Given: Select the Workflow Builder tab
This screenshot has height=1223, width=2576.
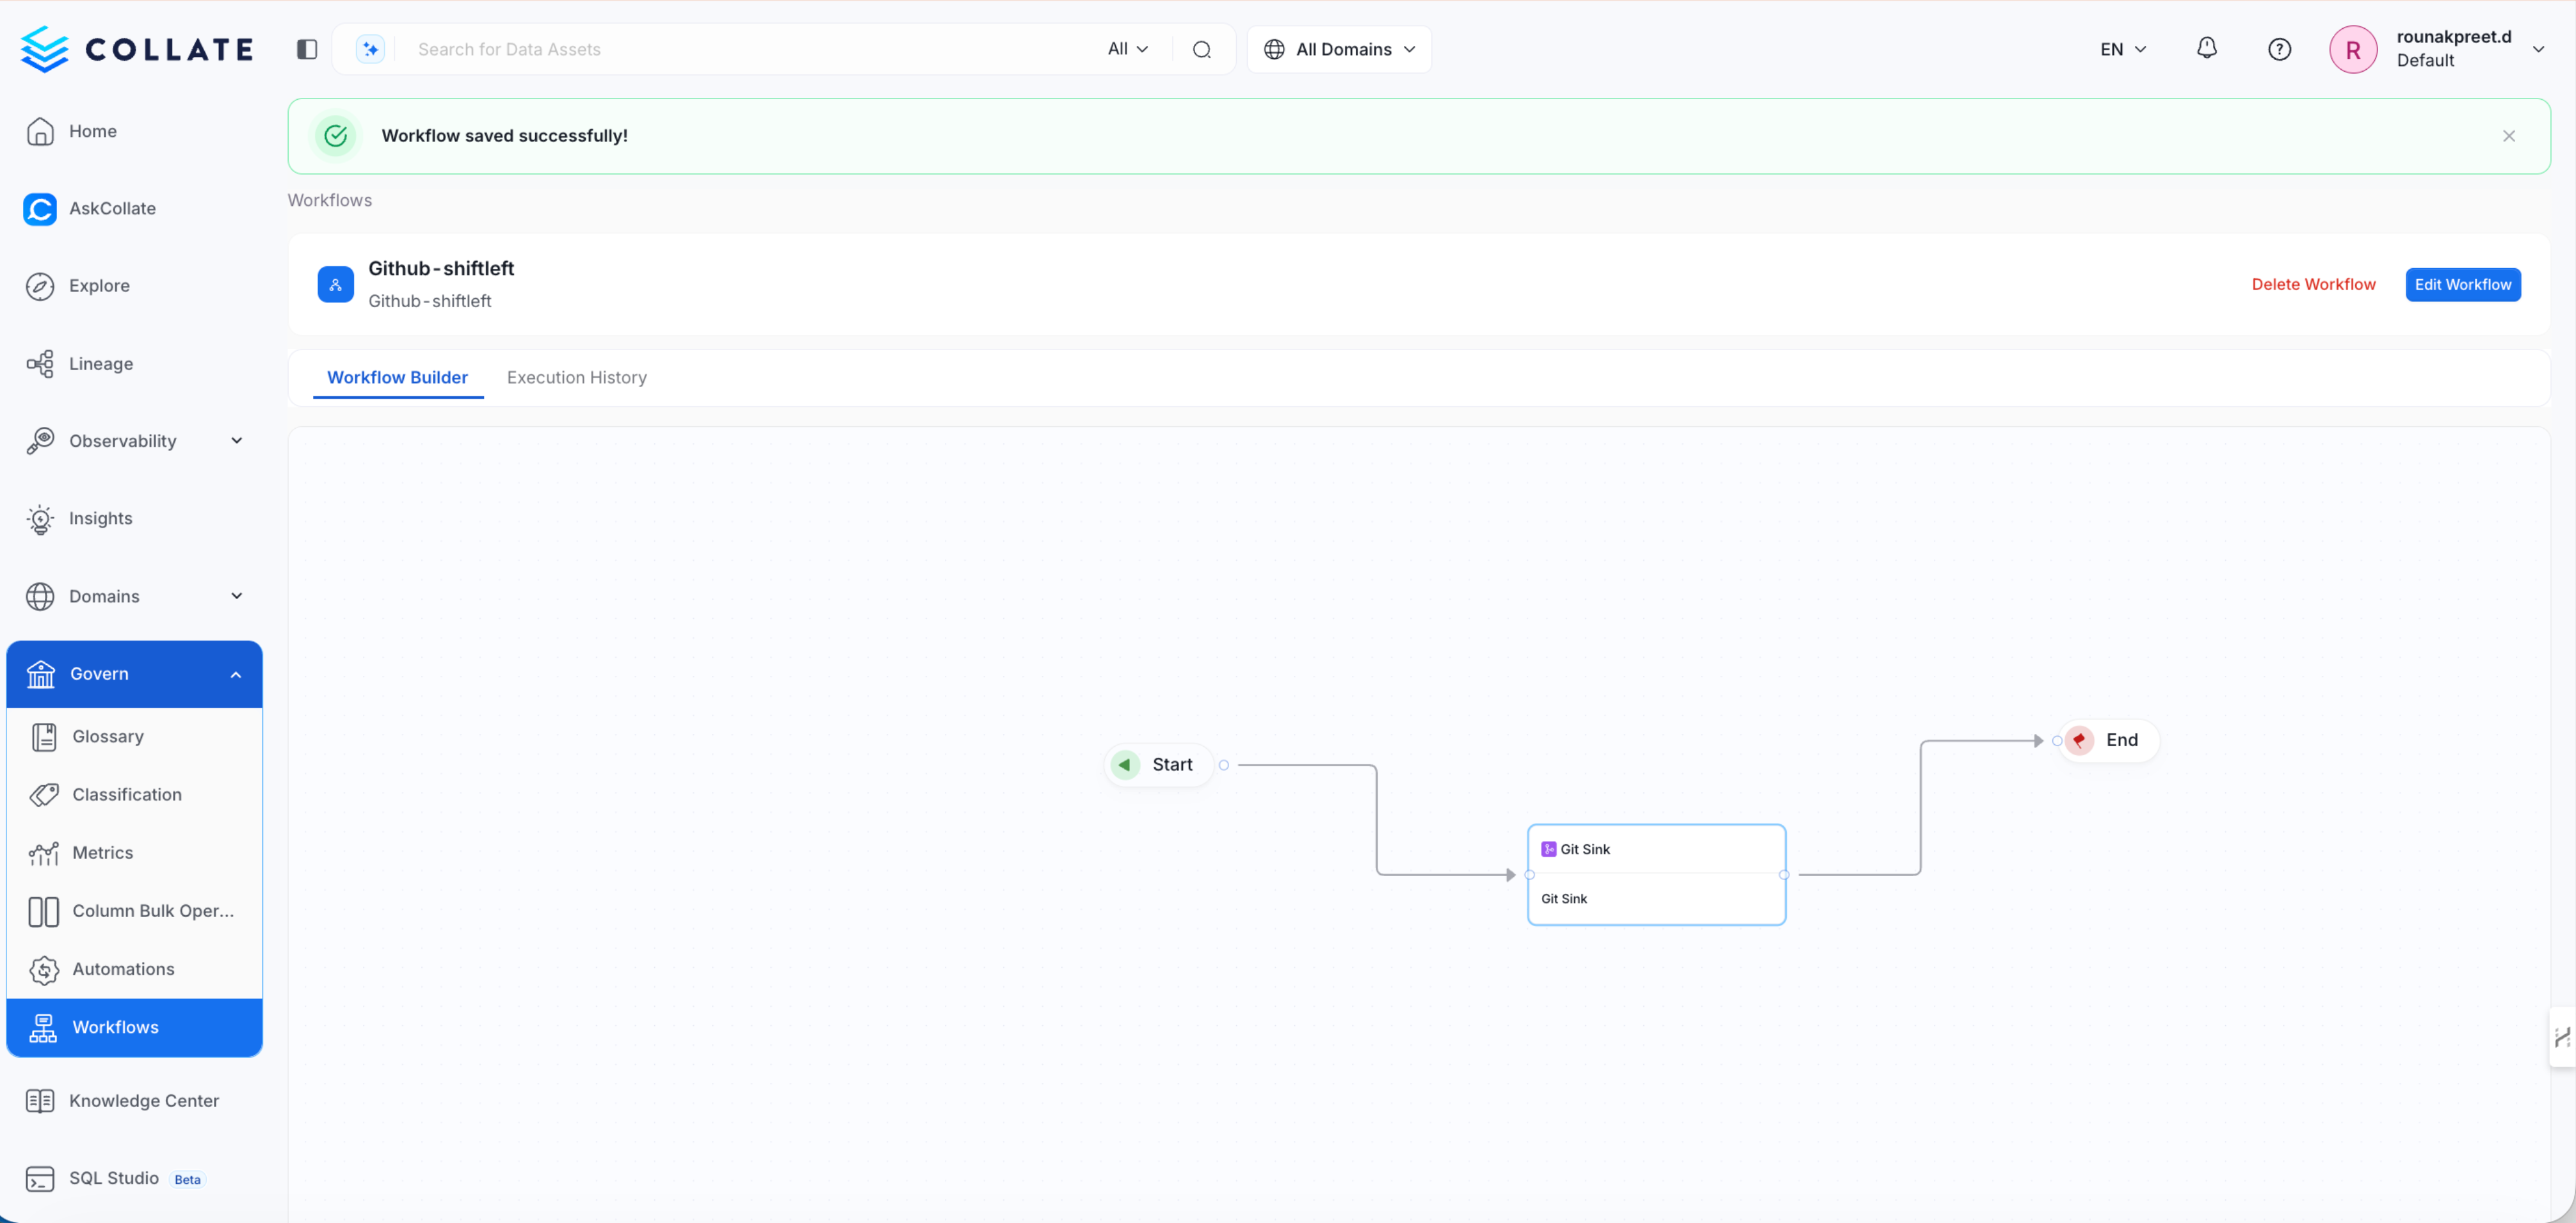Looking at the screenshot, I should click(x=397, y=377).
